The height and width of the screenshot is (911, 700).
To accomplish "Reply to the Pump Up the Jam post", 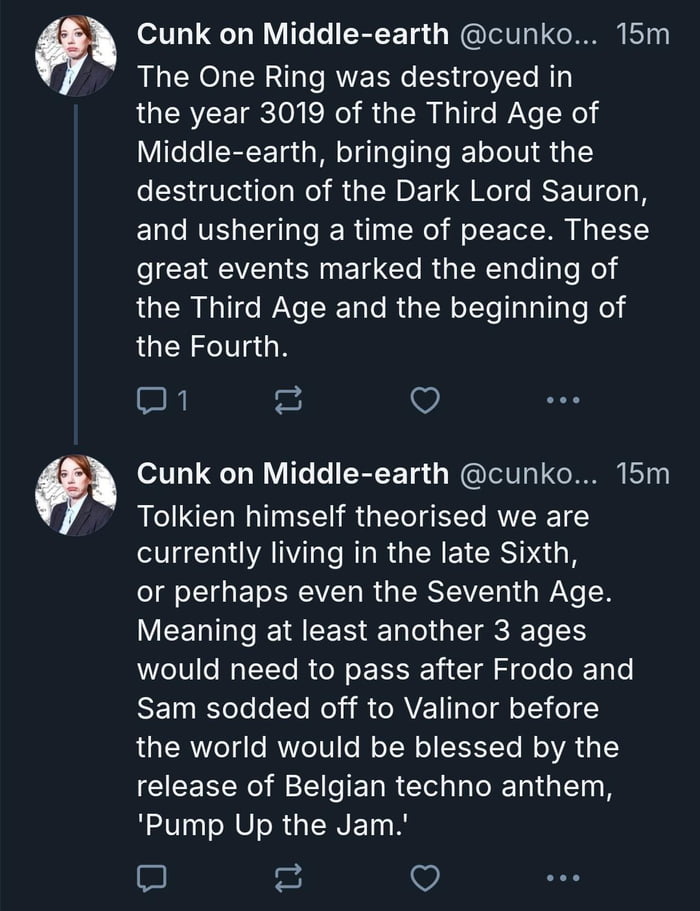I will tap(148, 878).
